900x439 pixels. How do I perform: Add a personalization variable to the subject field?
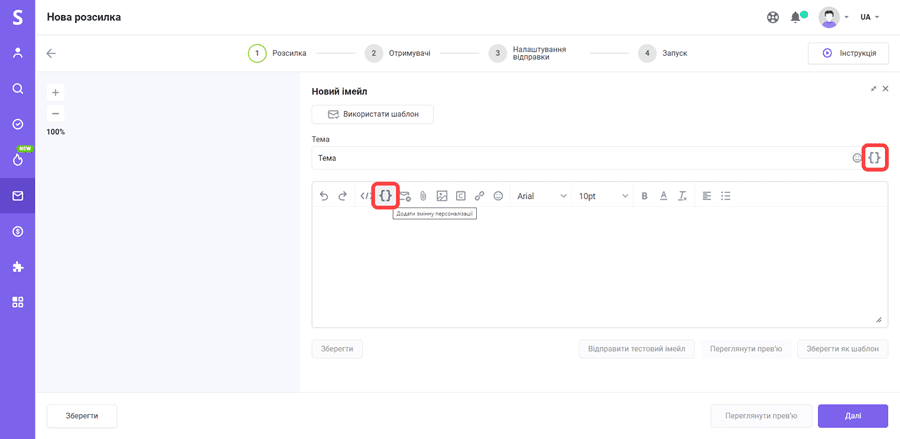pos(875,158)
